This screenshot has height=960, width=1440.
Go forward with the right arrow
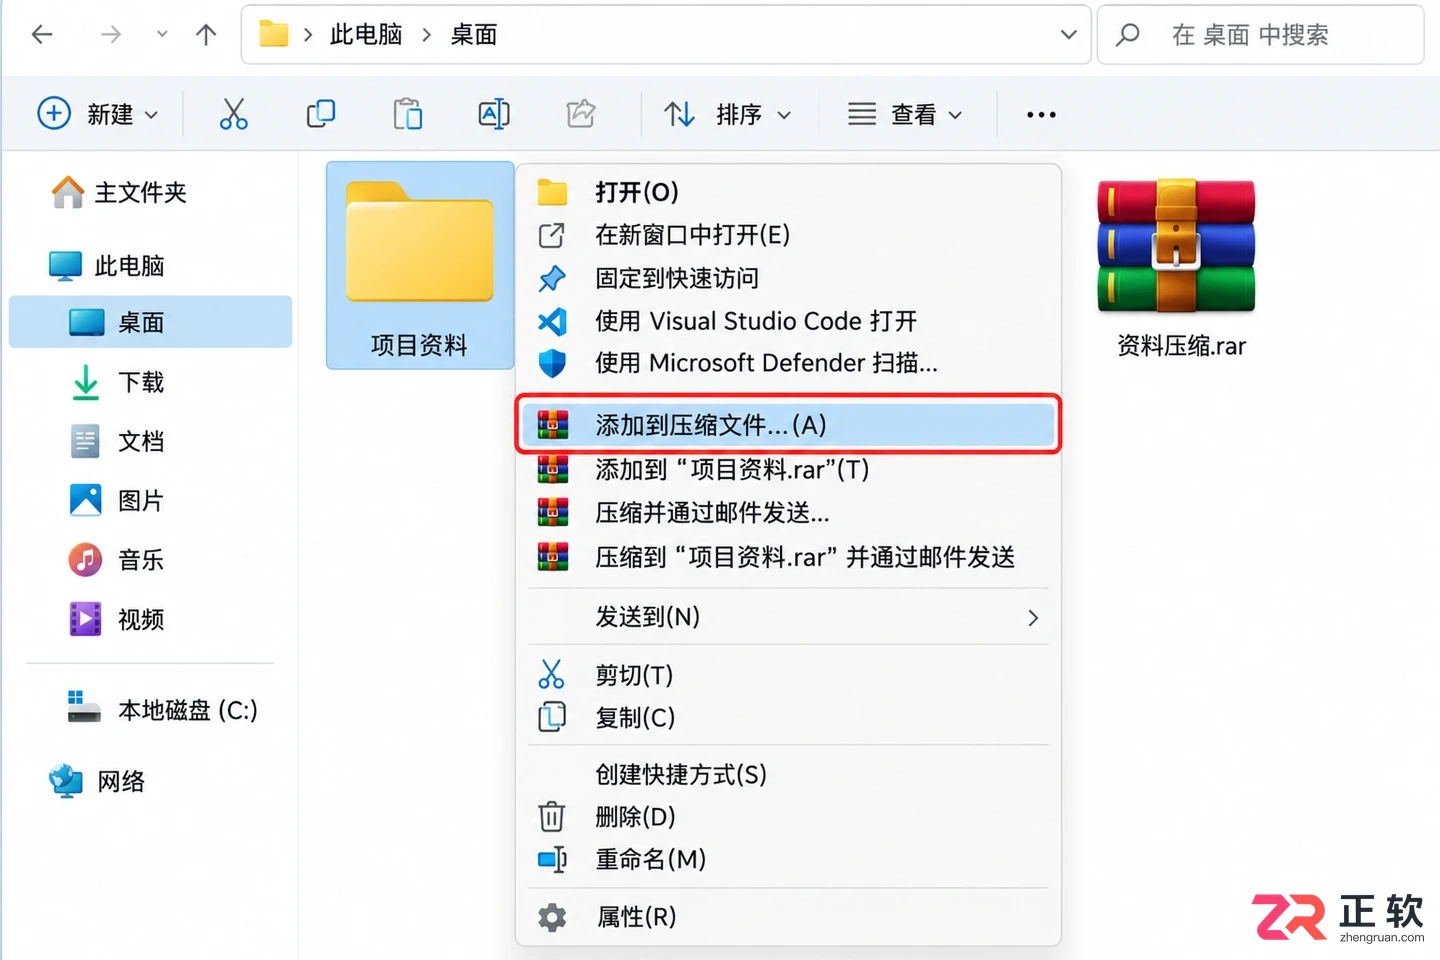click(110, 35)
